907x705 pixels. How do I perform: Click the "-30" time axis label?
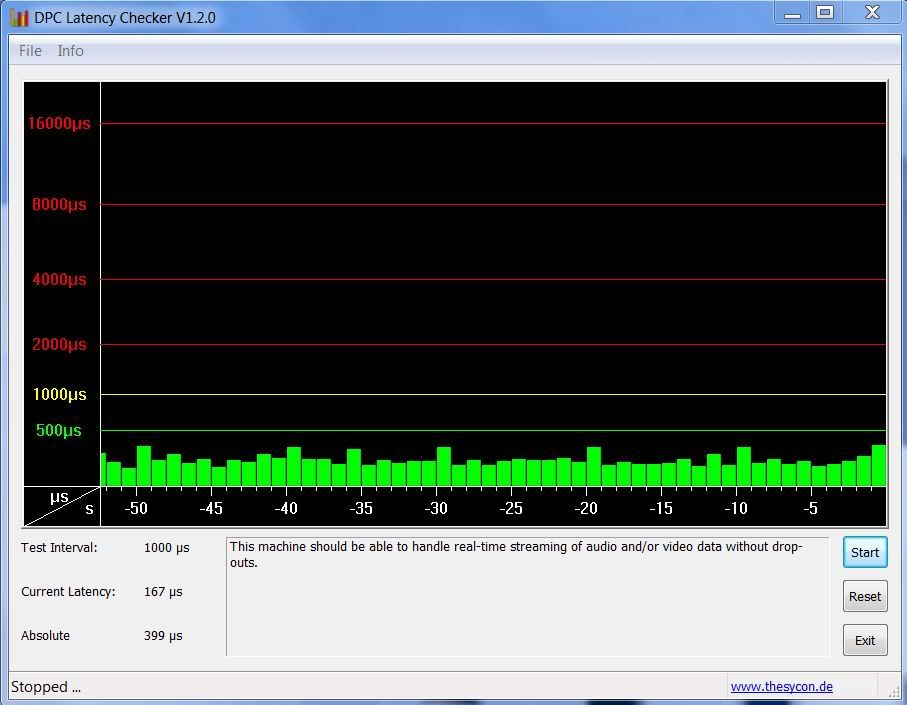coord(436,508)
